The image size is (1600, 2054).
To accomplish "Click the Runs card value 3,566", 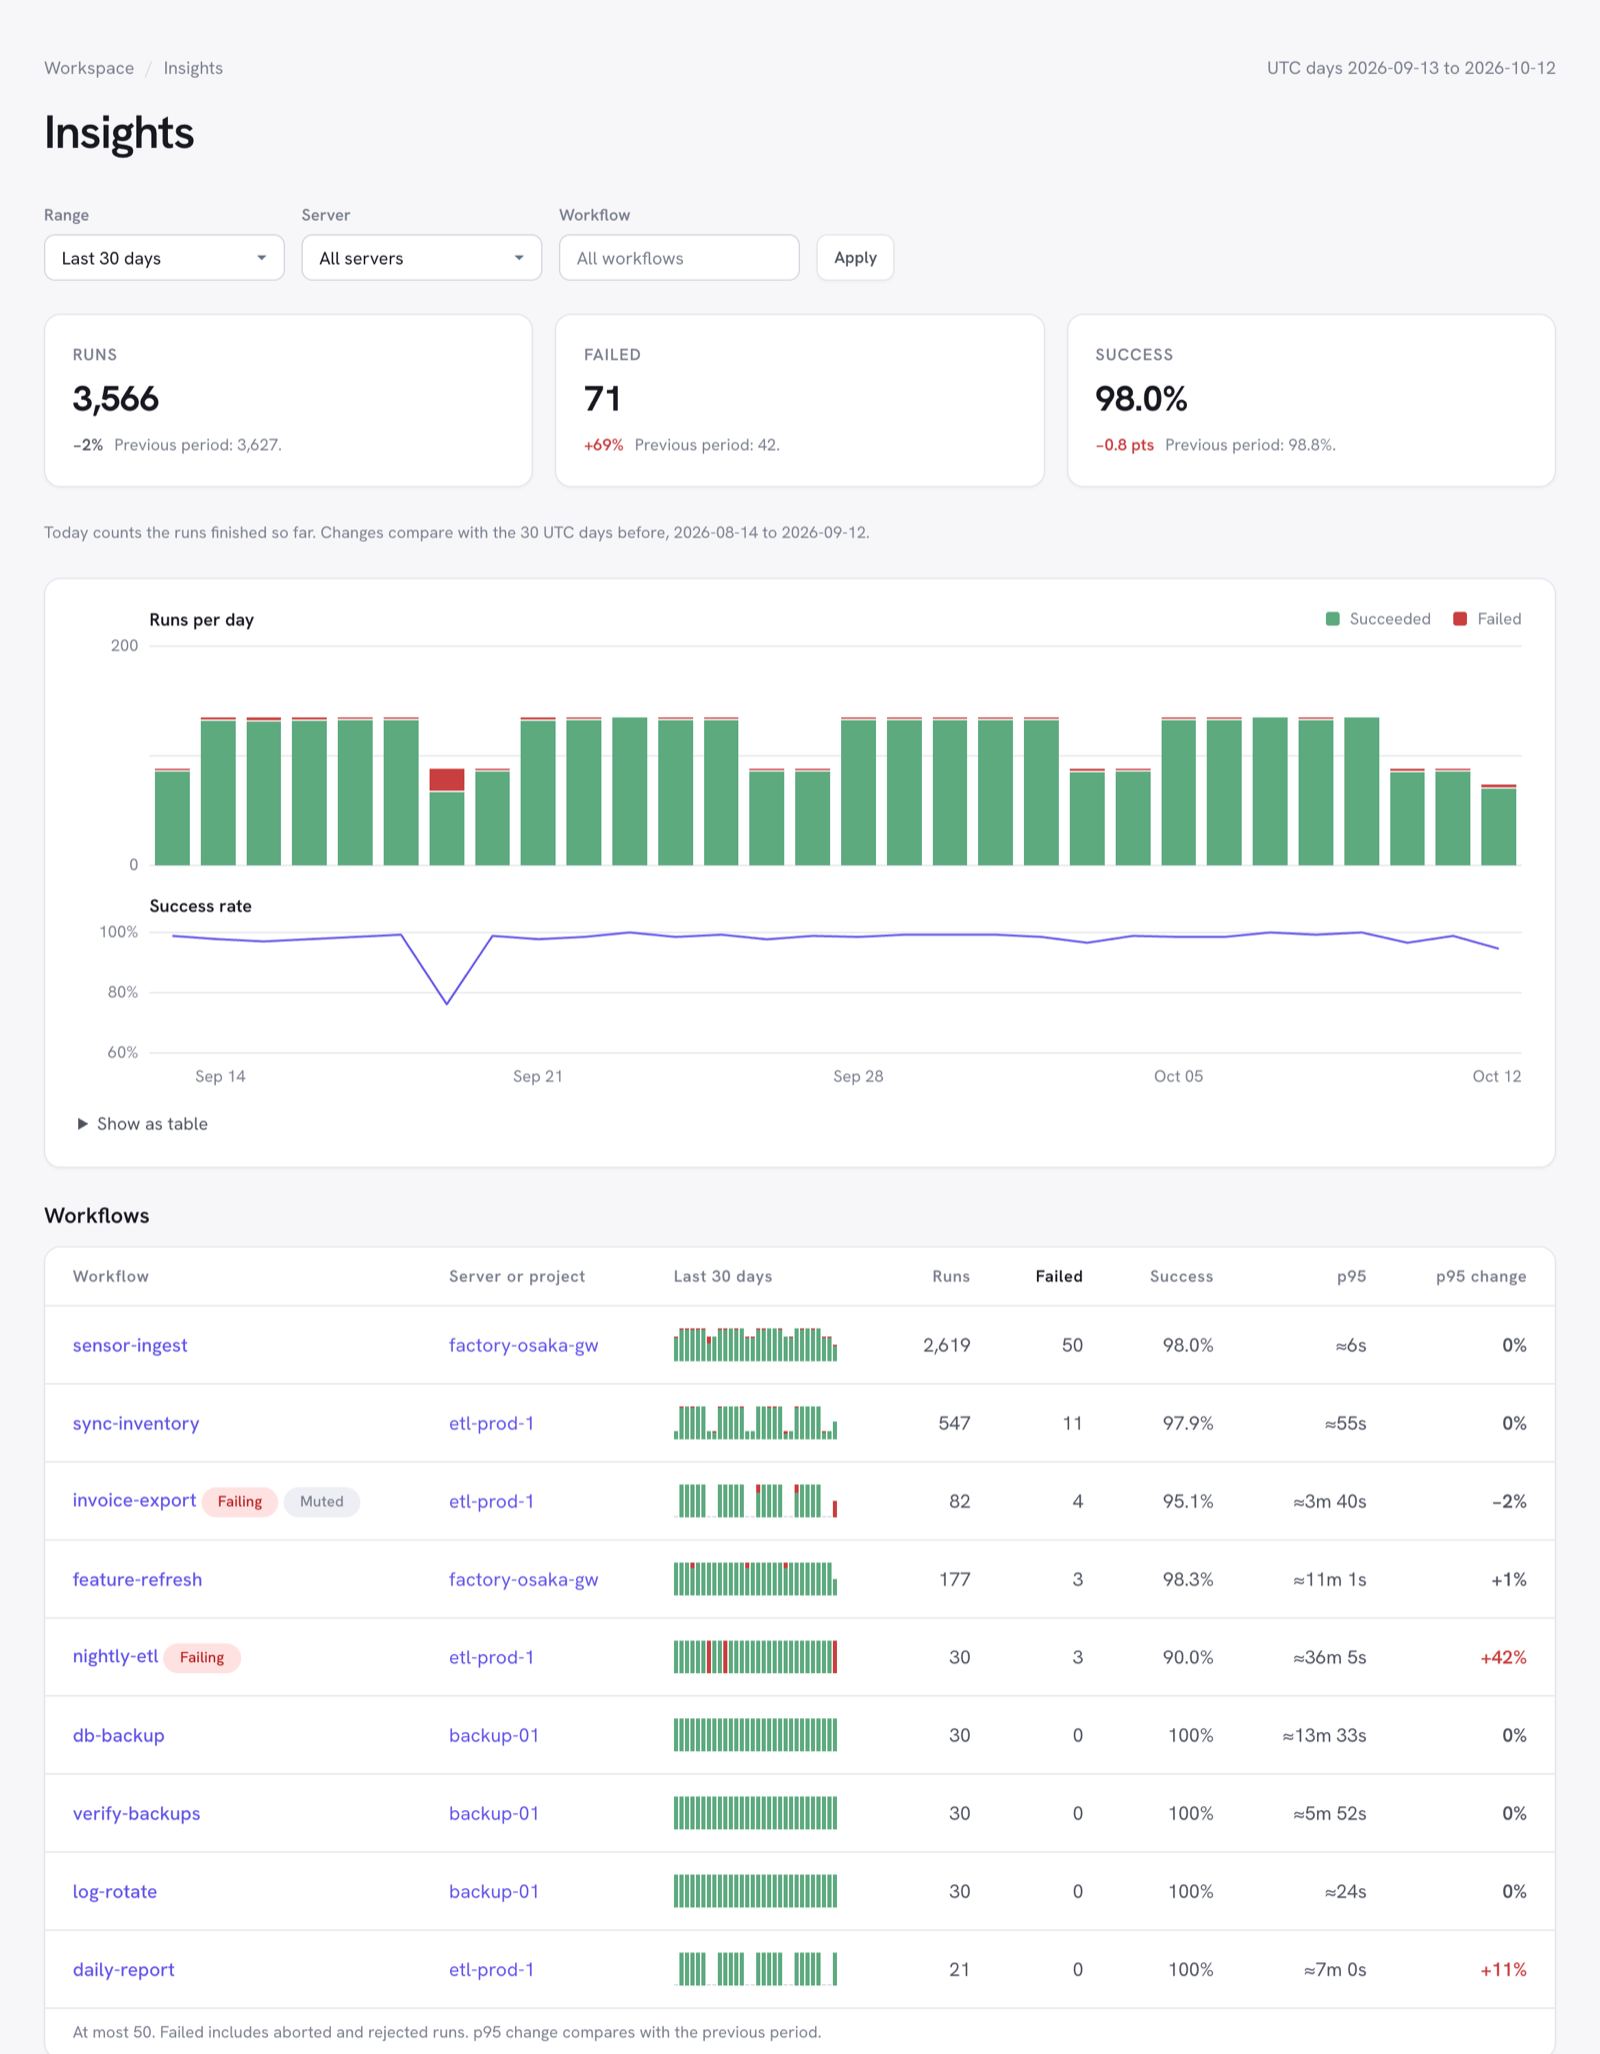I will (x=116, y=399).
